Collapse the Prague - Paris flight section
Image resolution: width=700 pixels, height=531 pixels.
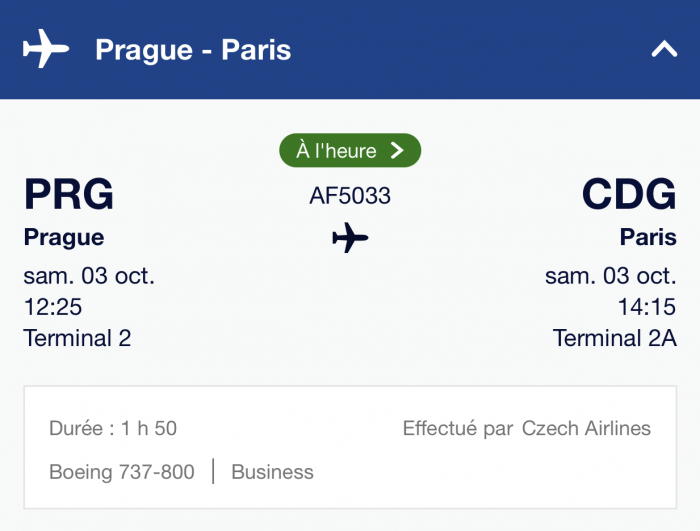[x=664, y=49]
